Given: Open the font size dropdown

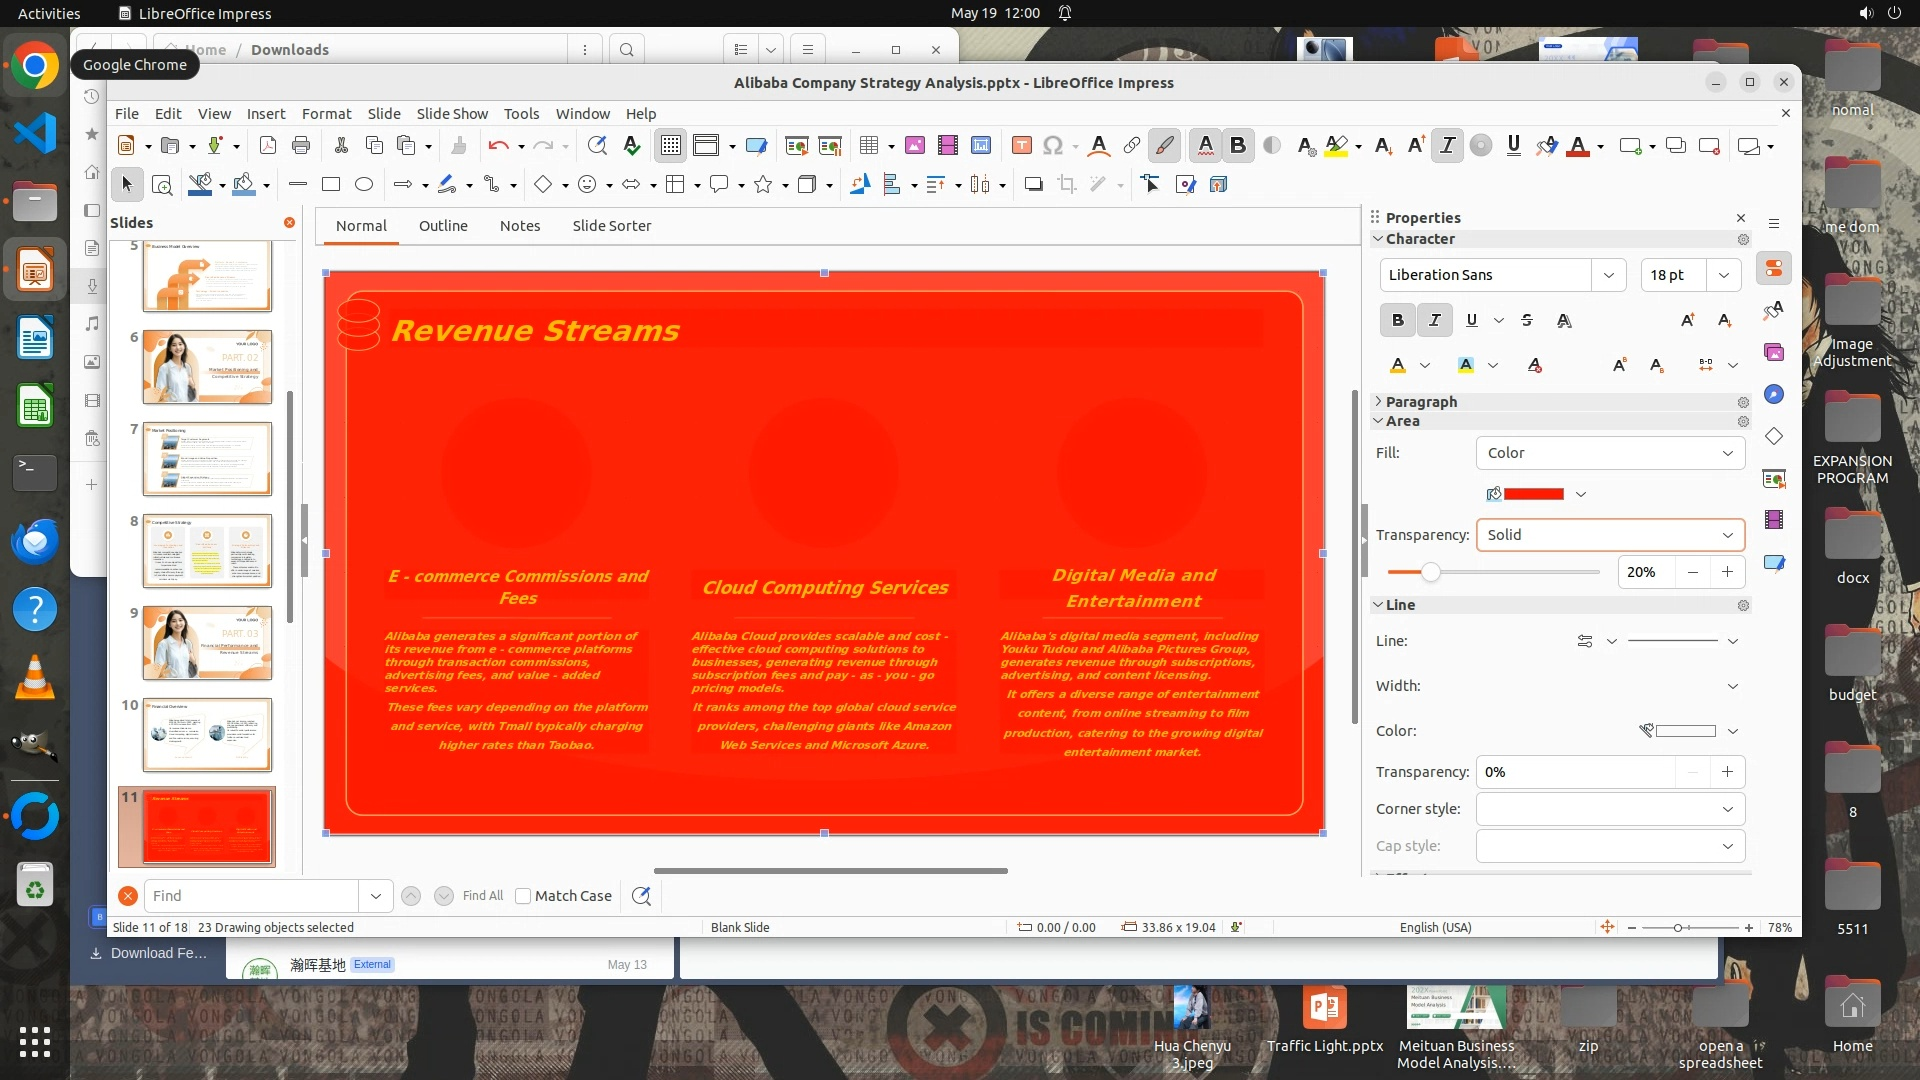Looking at the screenshot, I should pos(1723,275).
